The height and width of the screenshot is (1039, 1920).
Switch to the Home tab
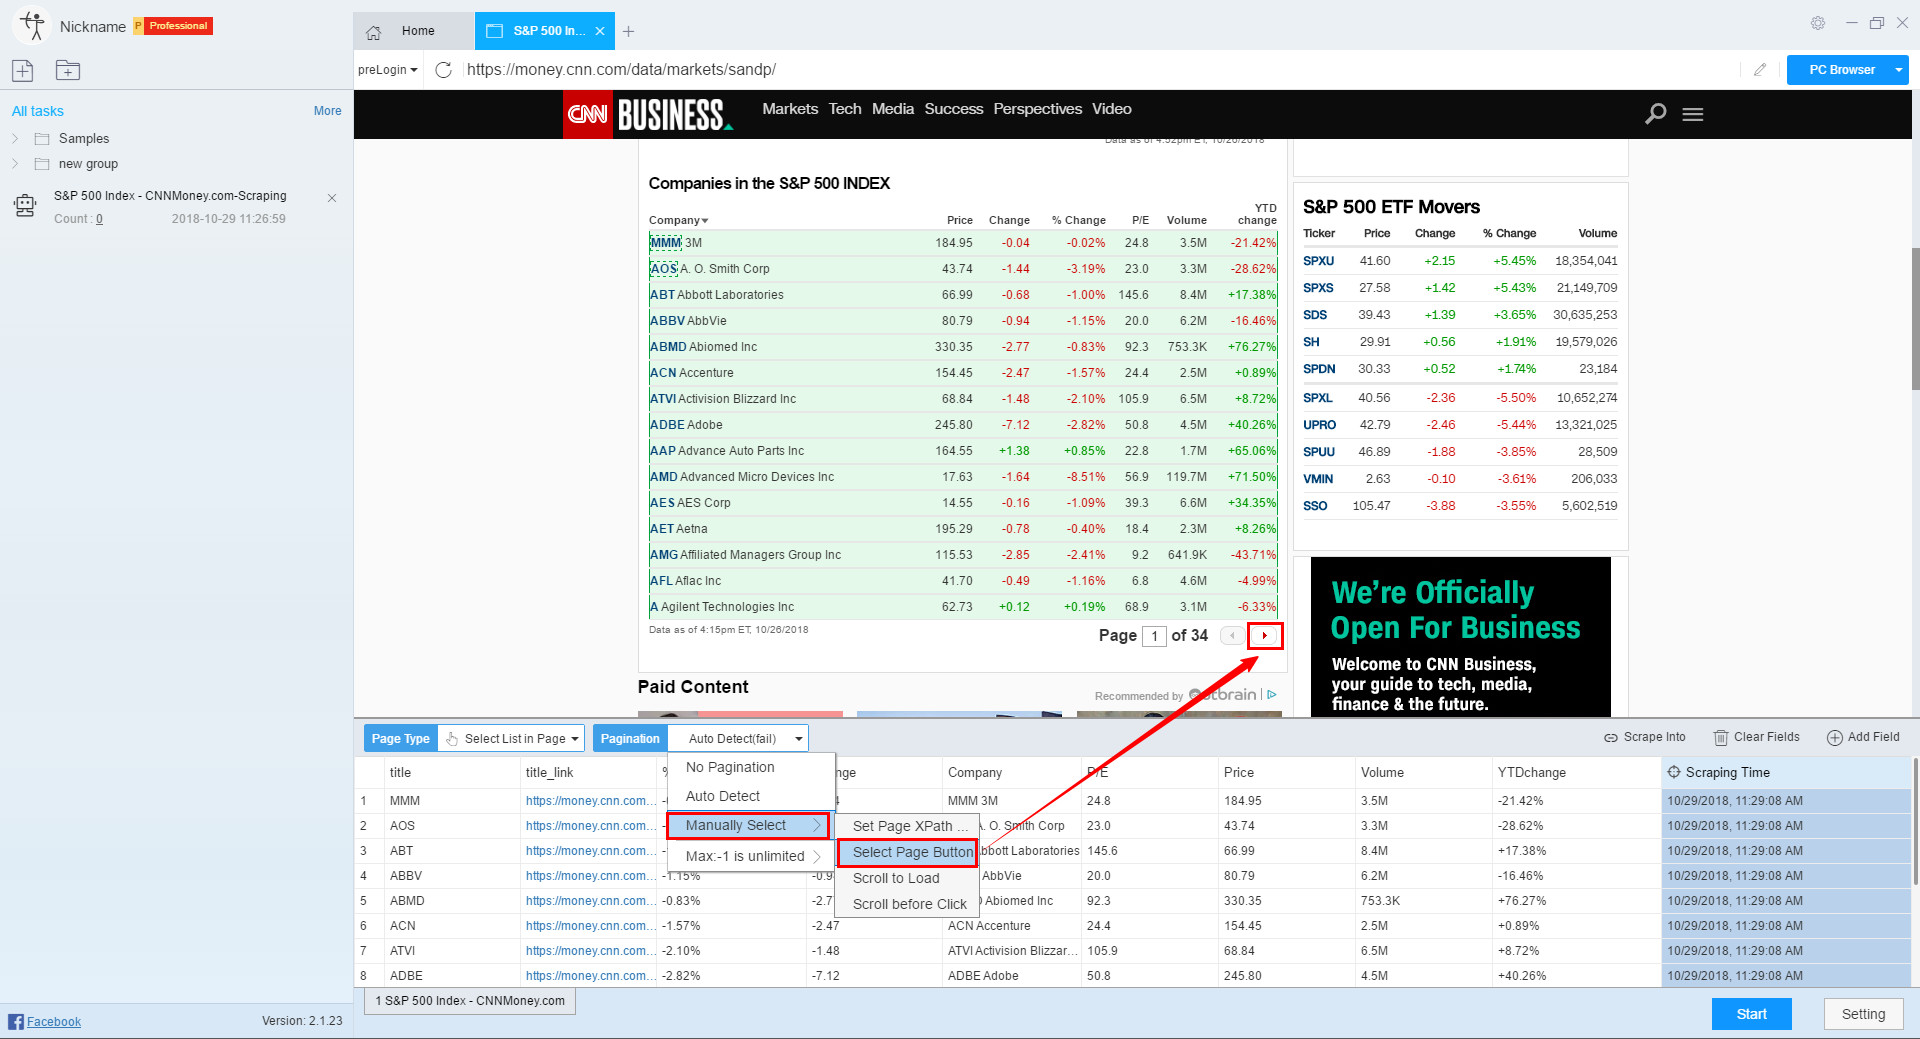[x=414, y=31]
